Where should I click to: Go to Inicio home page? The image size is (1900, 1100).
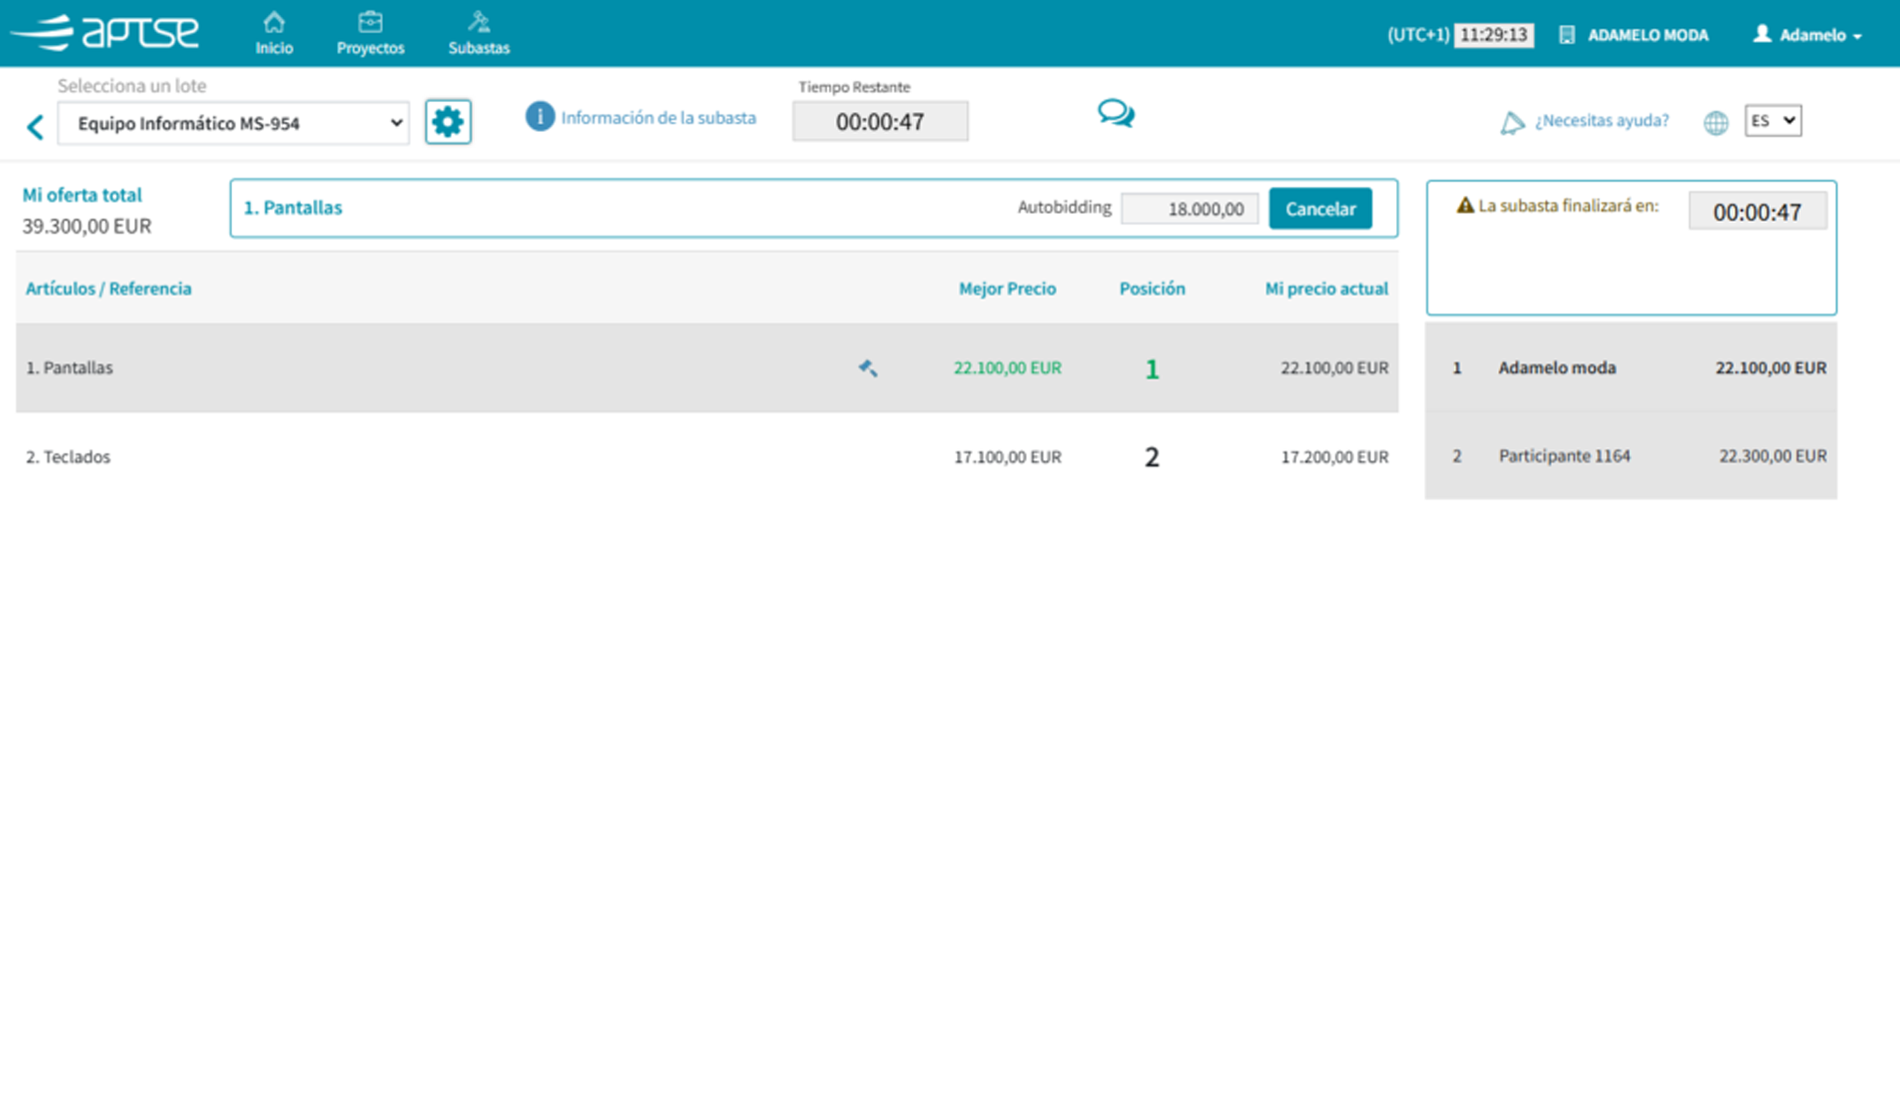pyautogui.click(x=273, y=33)
